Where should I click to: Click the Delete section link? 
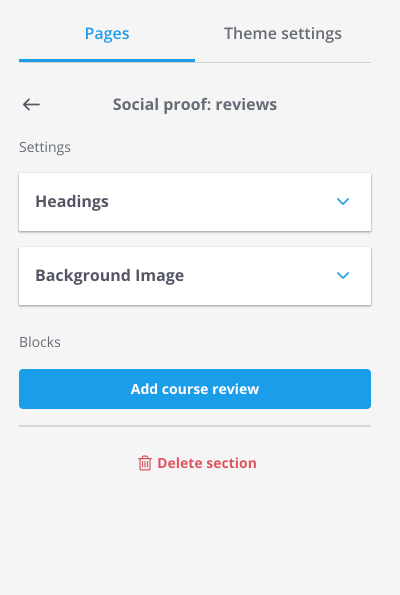pos(197,463)
